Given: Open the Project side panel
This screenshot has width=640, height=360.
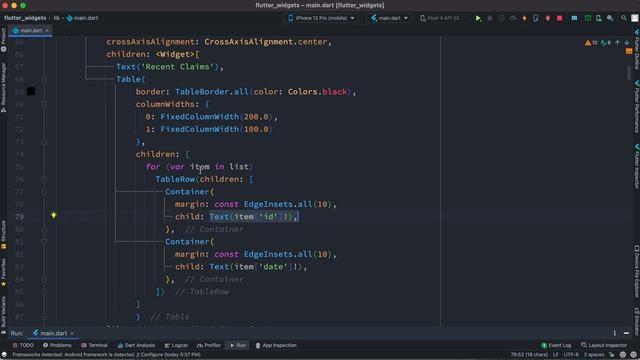Looking at the screenshot, I should [4, 40].
